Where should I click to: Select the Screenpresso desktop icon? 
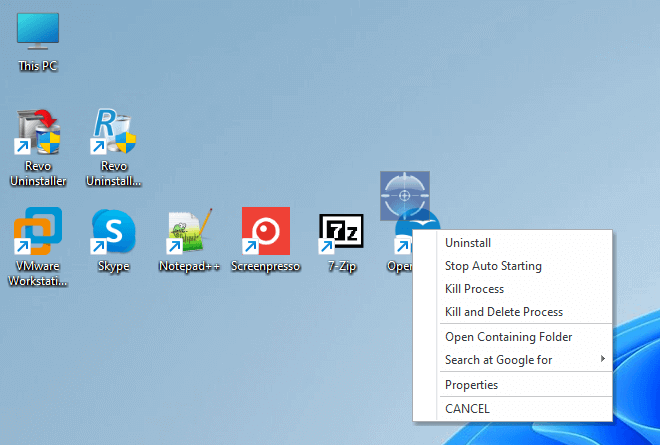(265, 232)
